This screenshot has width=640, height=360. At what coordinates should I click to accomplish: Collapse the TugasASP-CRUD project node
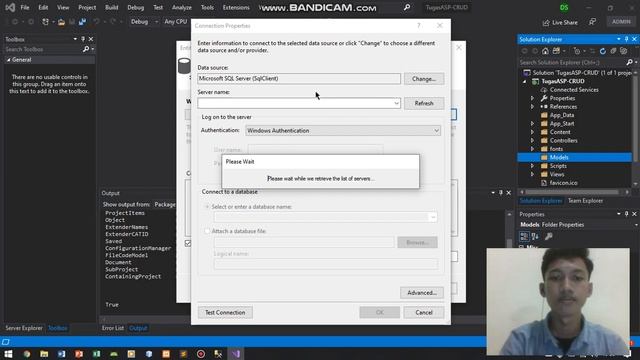pos(525,81)
